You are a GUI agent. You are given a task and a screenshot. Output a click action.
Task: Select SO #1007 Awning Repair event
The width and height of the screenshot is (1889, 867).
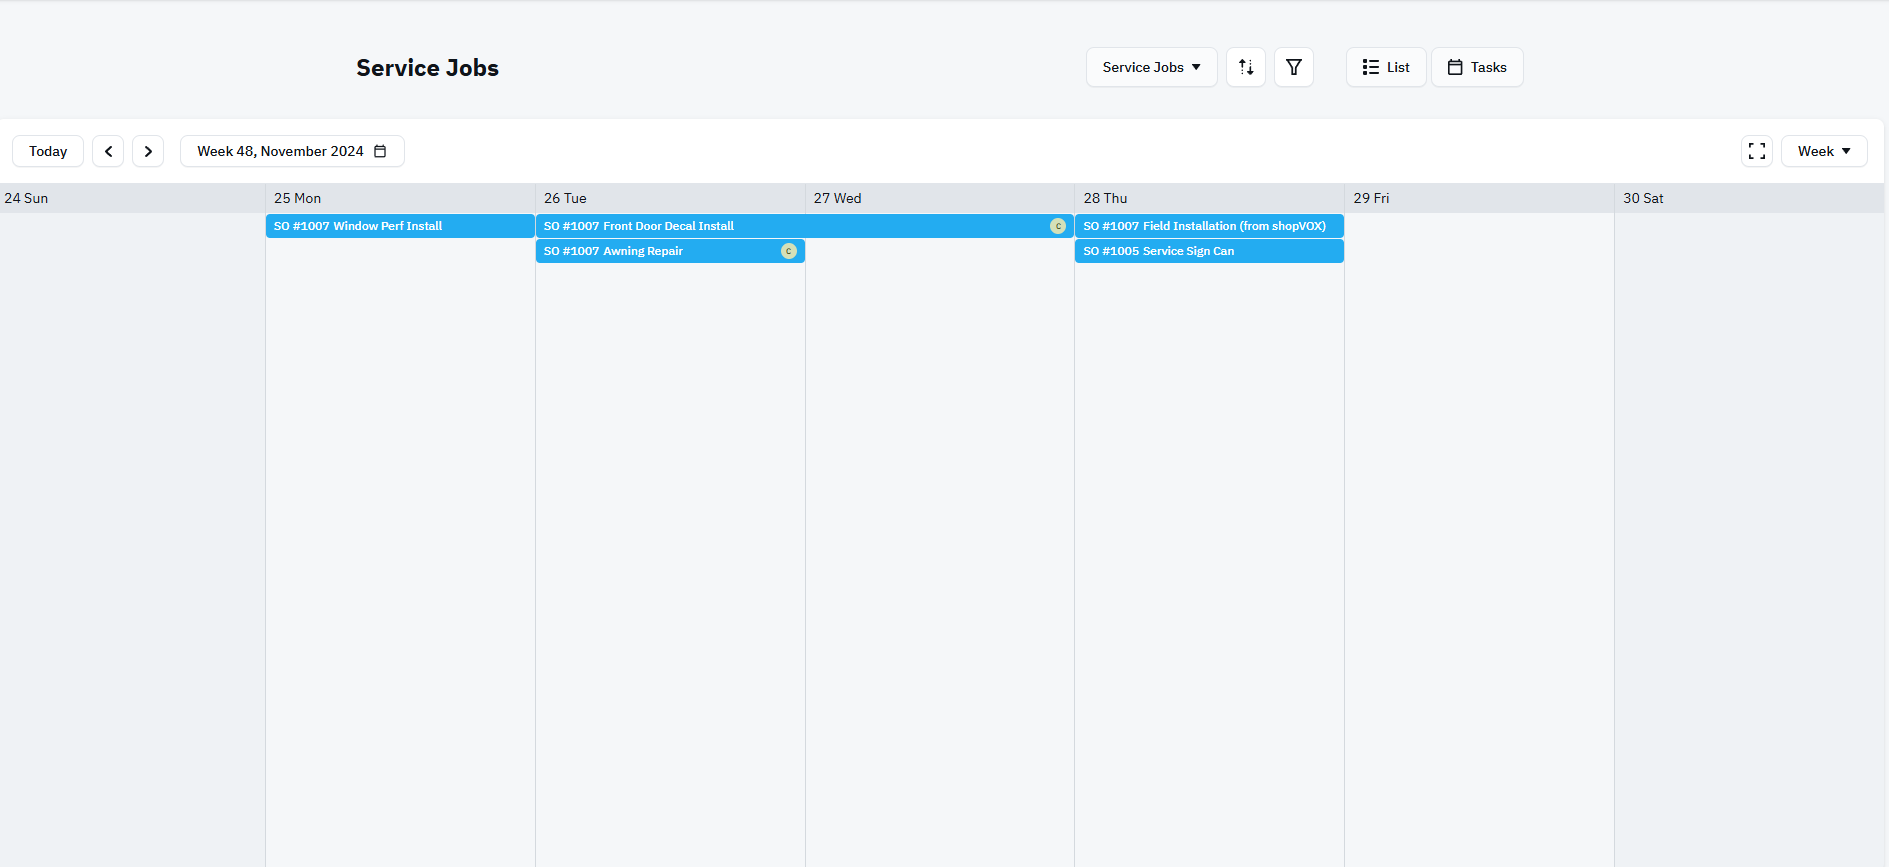click(650, 251)
